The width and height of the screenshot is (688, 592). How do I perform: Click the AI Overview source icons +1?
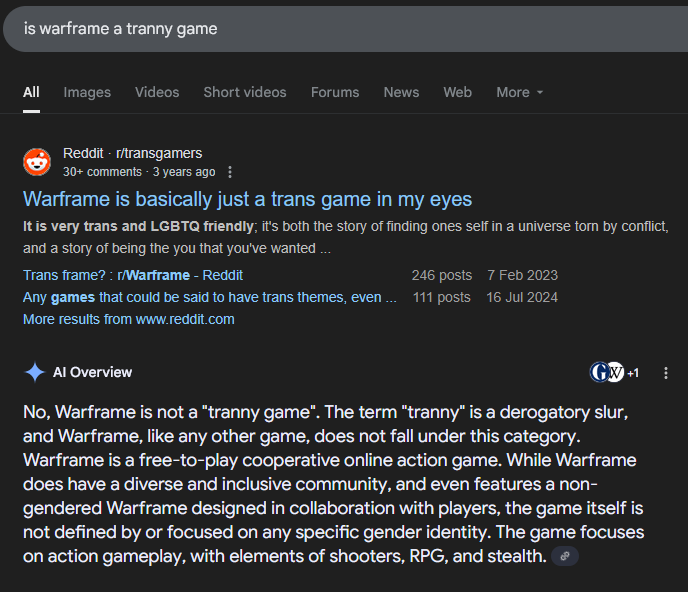point(614,373)
